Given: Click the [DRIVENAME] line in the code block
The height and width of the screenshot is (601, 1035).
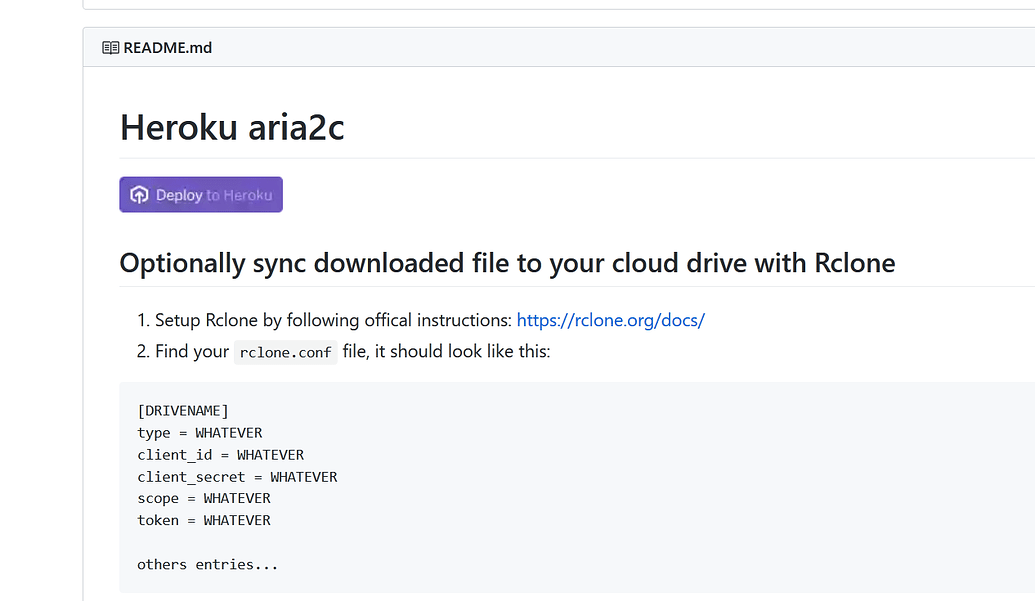Looking at the screenshot, I should [x=183, y=411].
